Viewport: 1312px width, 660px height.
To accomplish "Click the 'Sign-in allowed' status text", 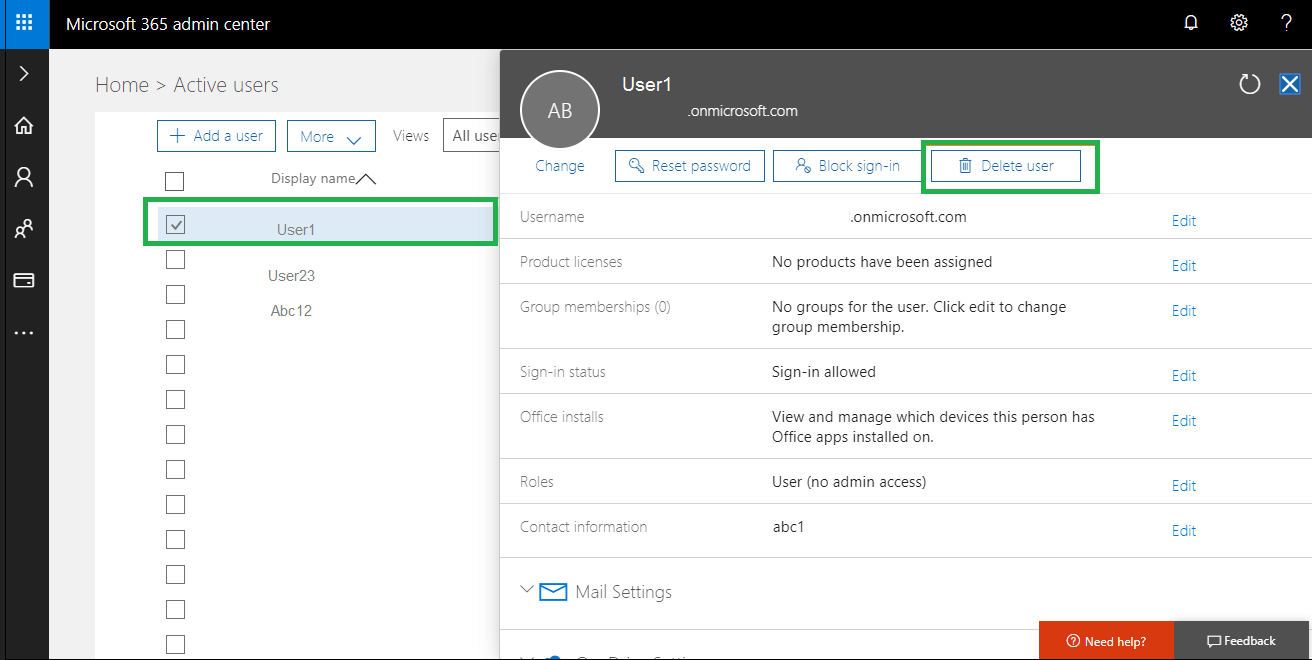I will (824, 372).
